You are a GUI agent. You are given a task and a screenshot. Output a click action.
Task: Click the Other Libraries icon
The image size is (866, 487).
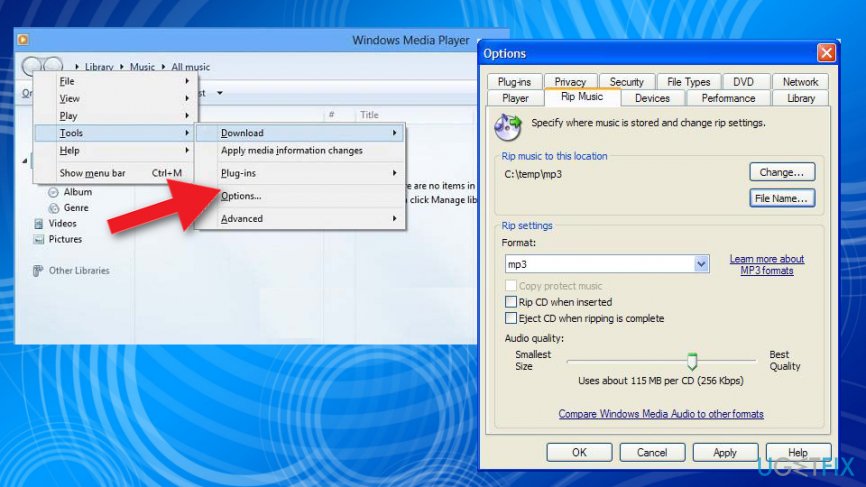tap(38, 271)
